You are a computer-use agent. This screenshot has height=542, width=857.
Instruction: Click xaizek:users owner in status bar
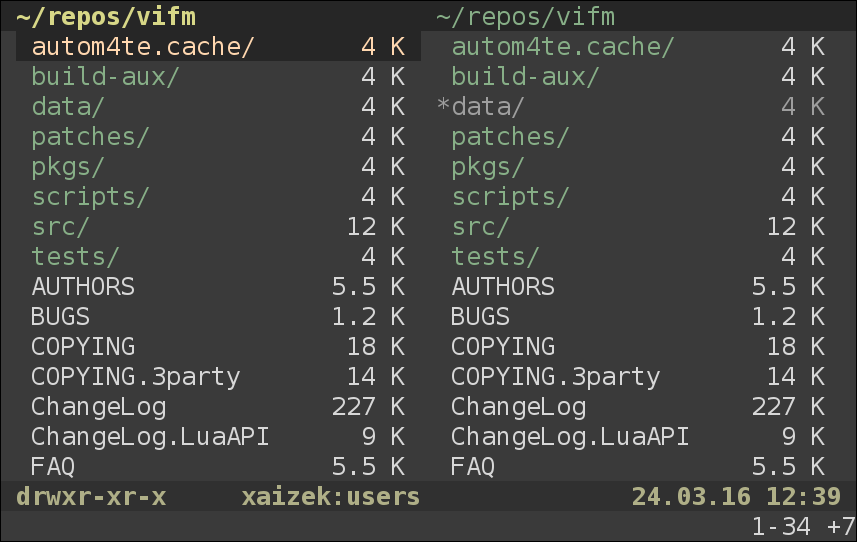(x=331, y=497)
